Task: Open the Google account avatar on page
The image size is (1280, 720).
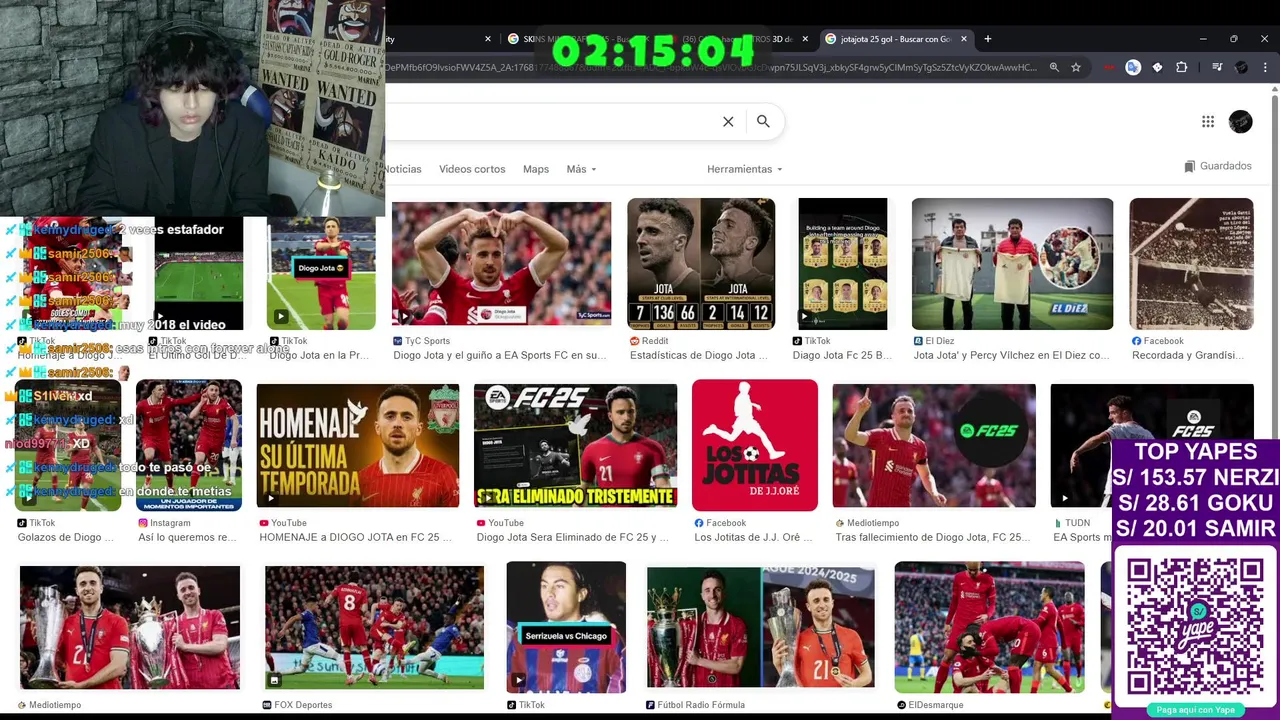Action: (1241, 121)
